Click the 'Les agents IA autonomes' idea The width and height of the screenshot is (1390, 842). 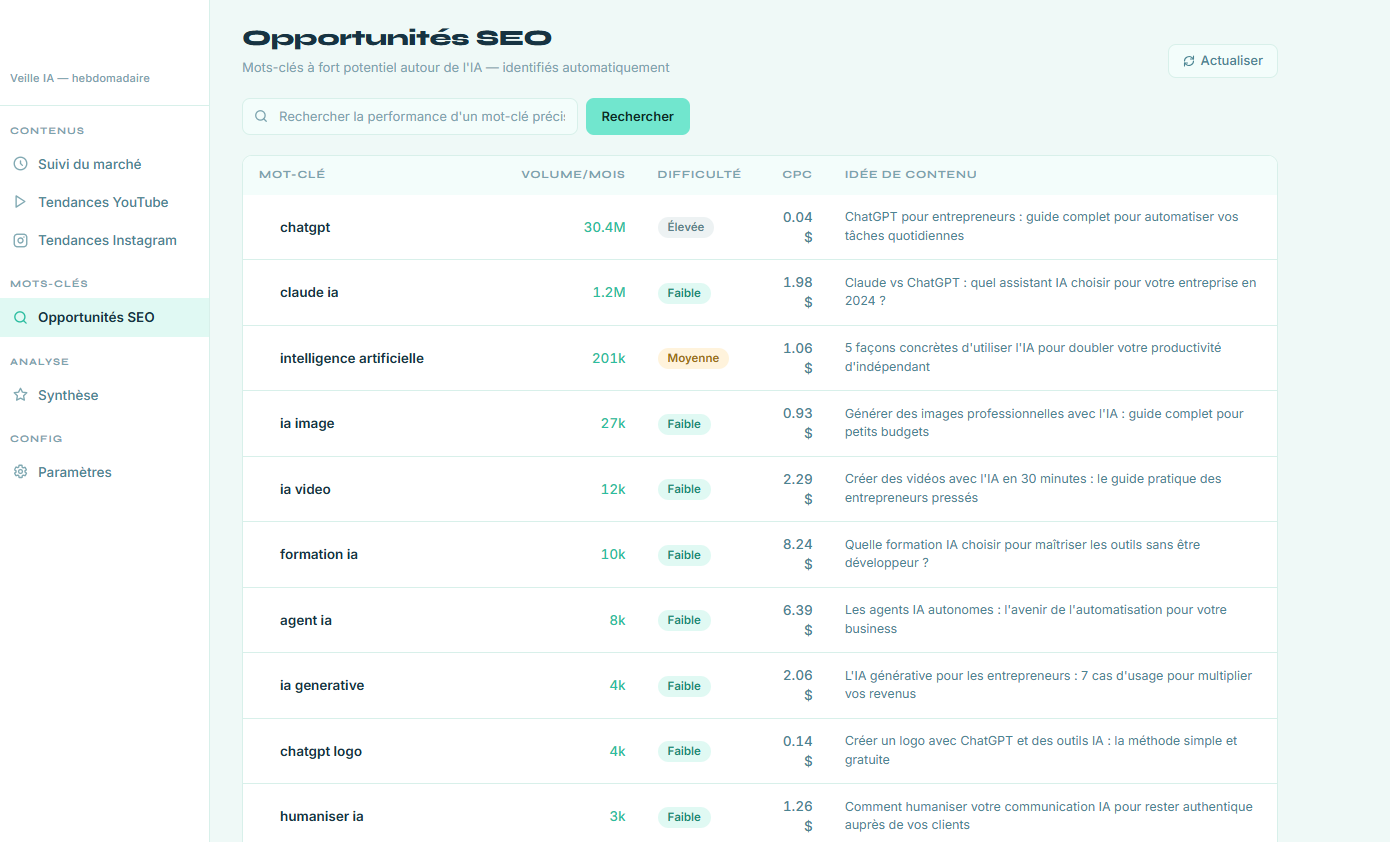pyautogui.click(x=1036, y=620)
